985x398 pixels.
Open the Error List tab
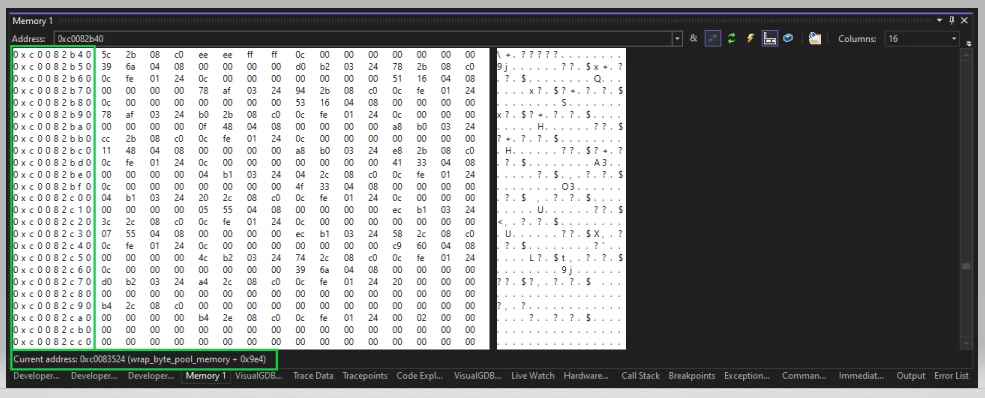click(951, 375)
